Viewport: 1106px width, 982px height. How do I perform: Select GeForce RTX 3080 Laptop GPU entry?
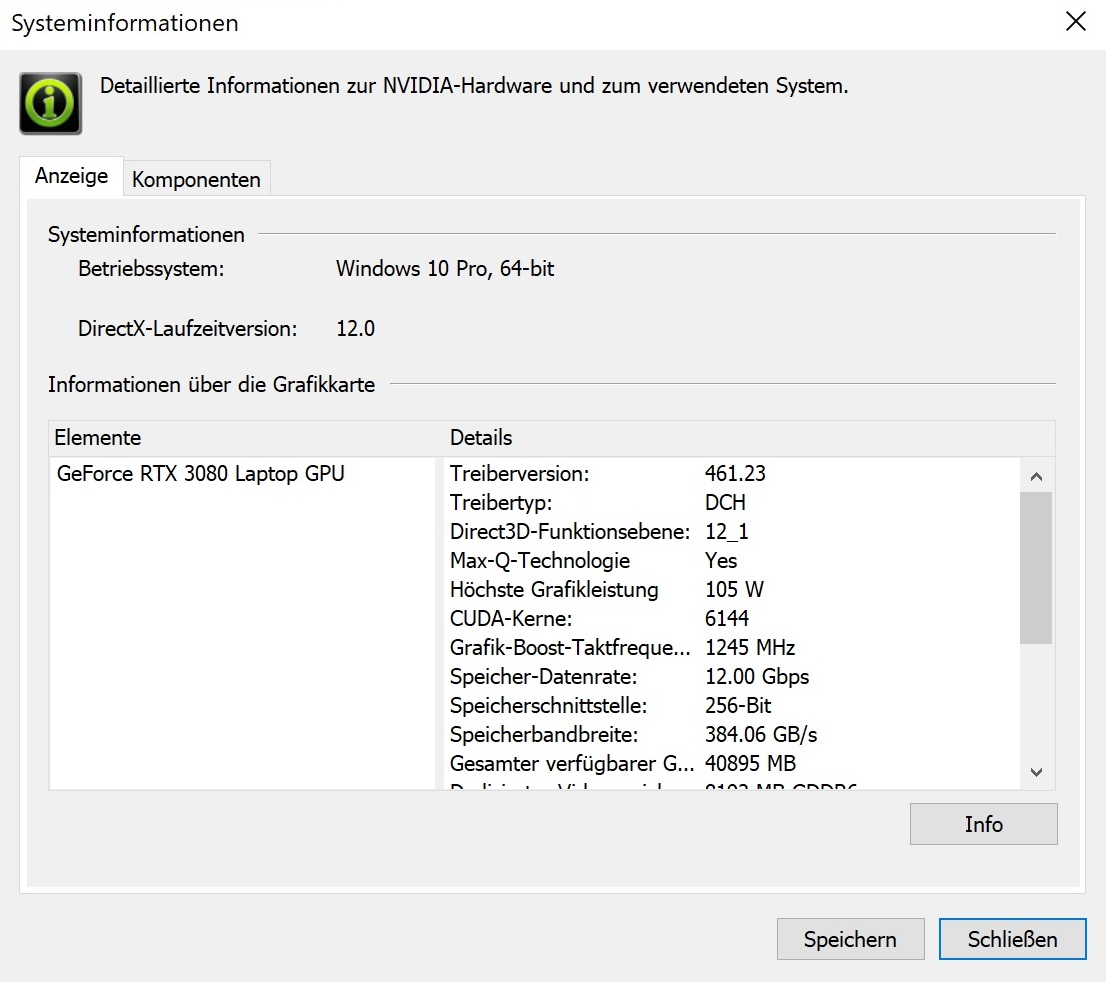click(200, 474)
